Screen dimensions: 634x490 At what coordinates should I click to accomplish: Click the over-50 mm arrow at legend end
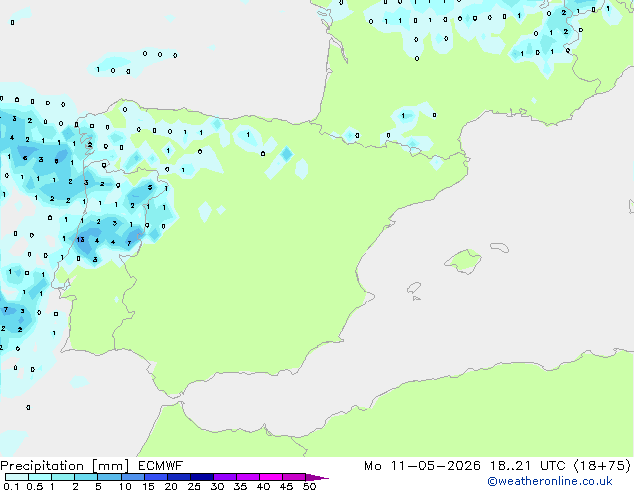tap(317, 477)
